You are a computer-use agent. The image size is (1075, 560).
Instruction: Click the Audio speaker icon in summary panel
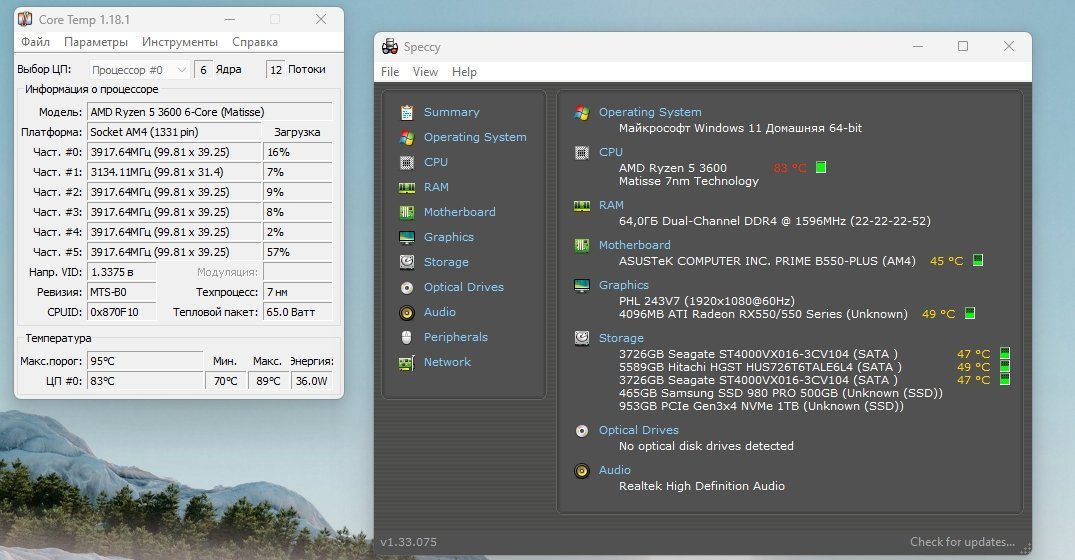[581, 471]
